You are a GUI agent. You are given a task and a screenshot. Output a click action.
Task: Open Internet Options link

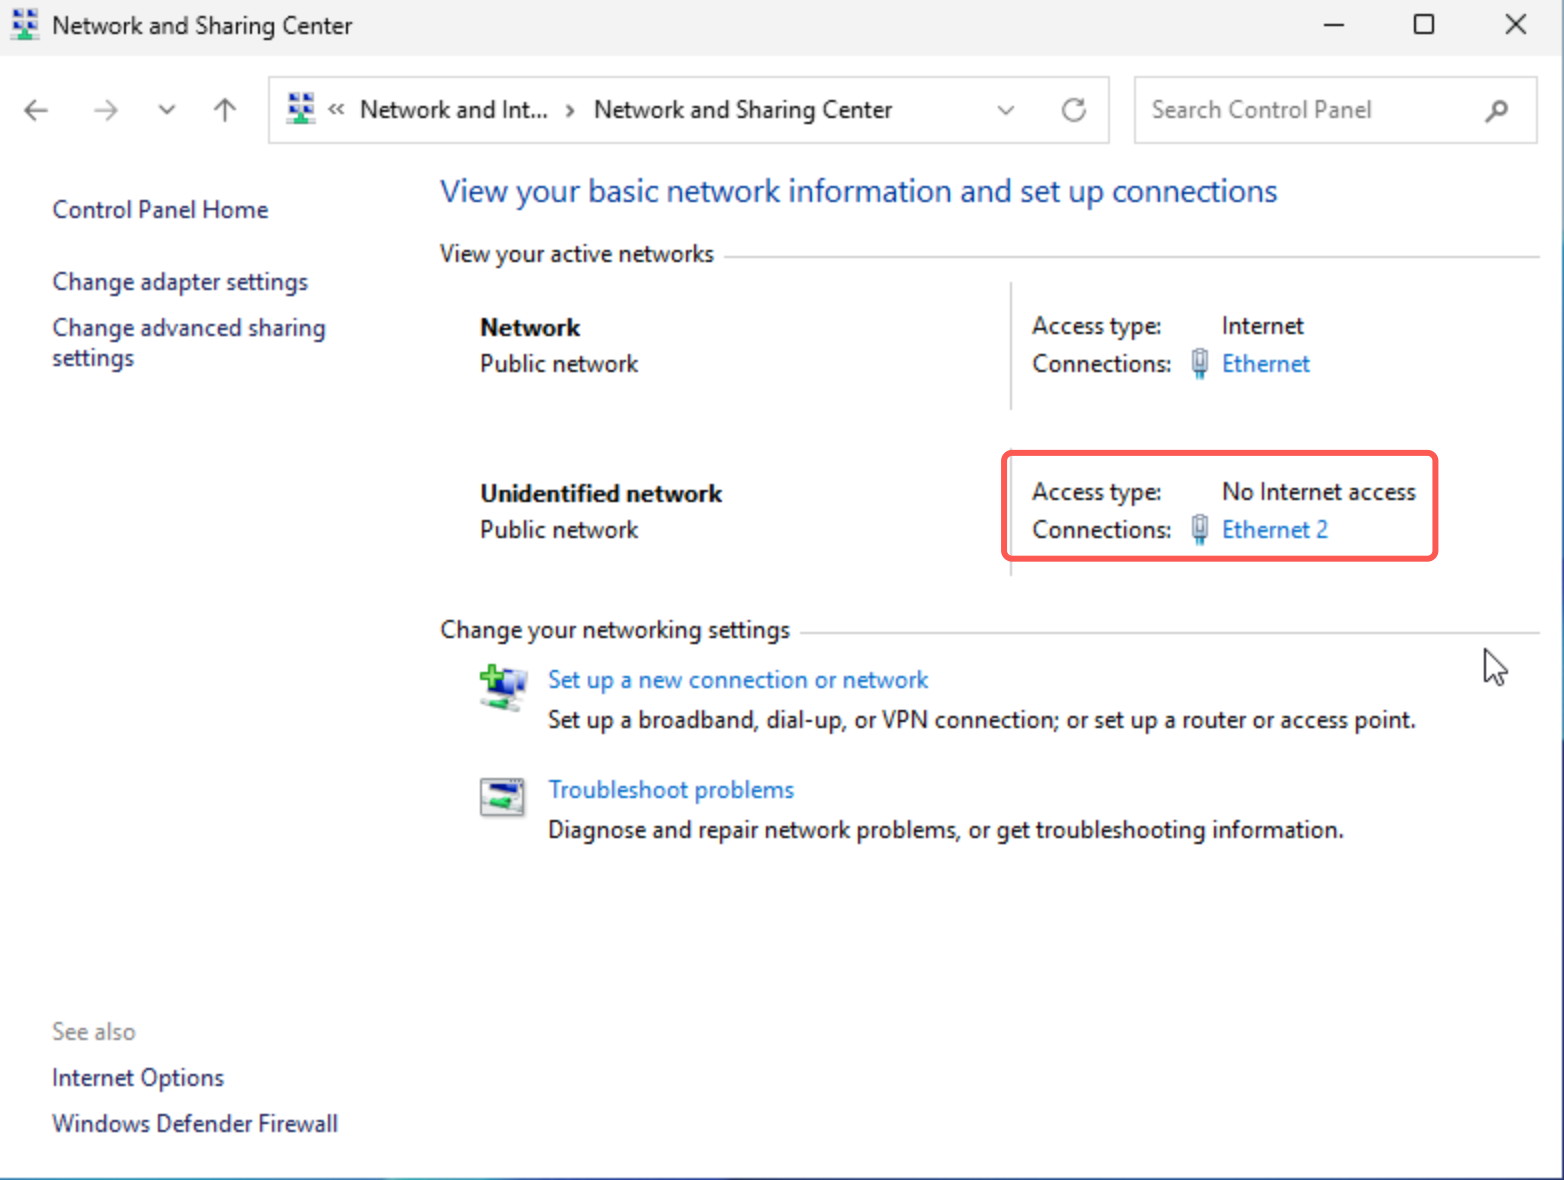coord(138,1078)
